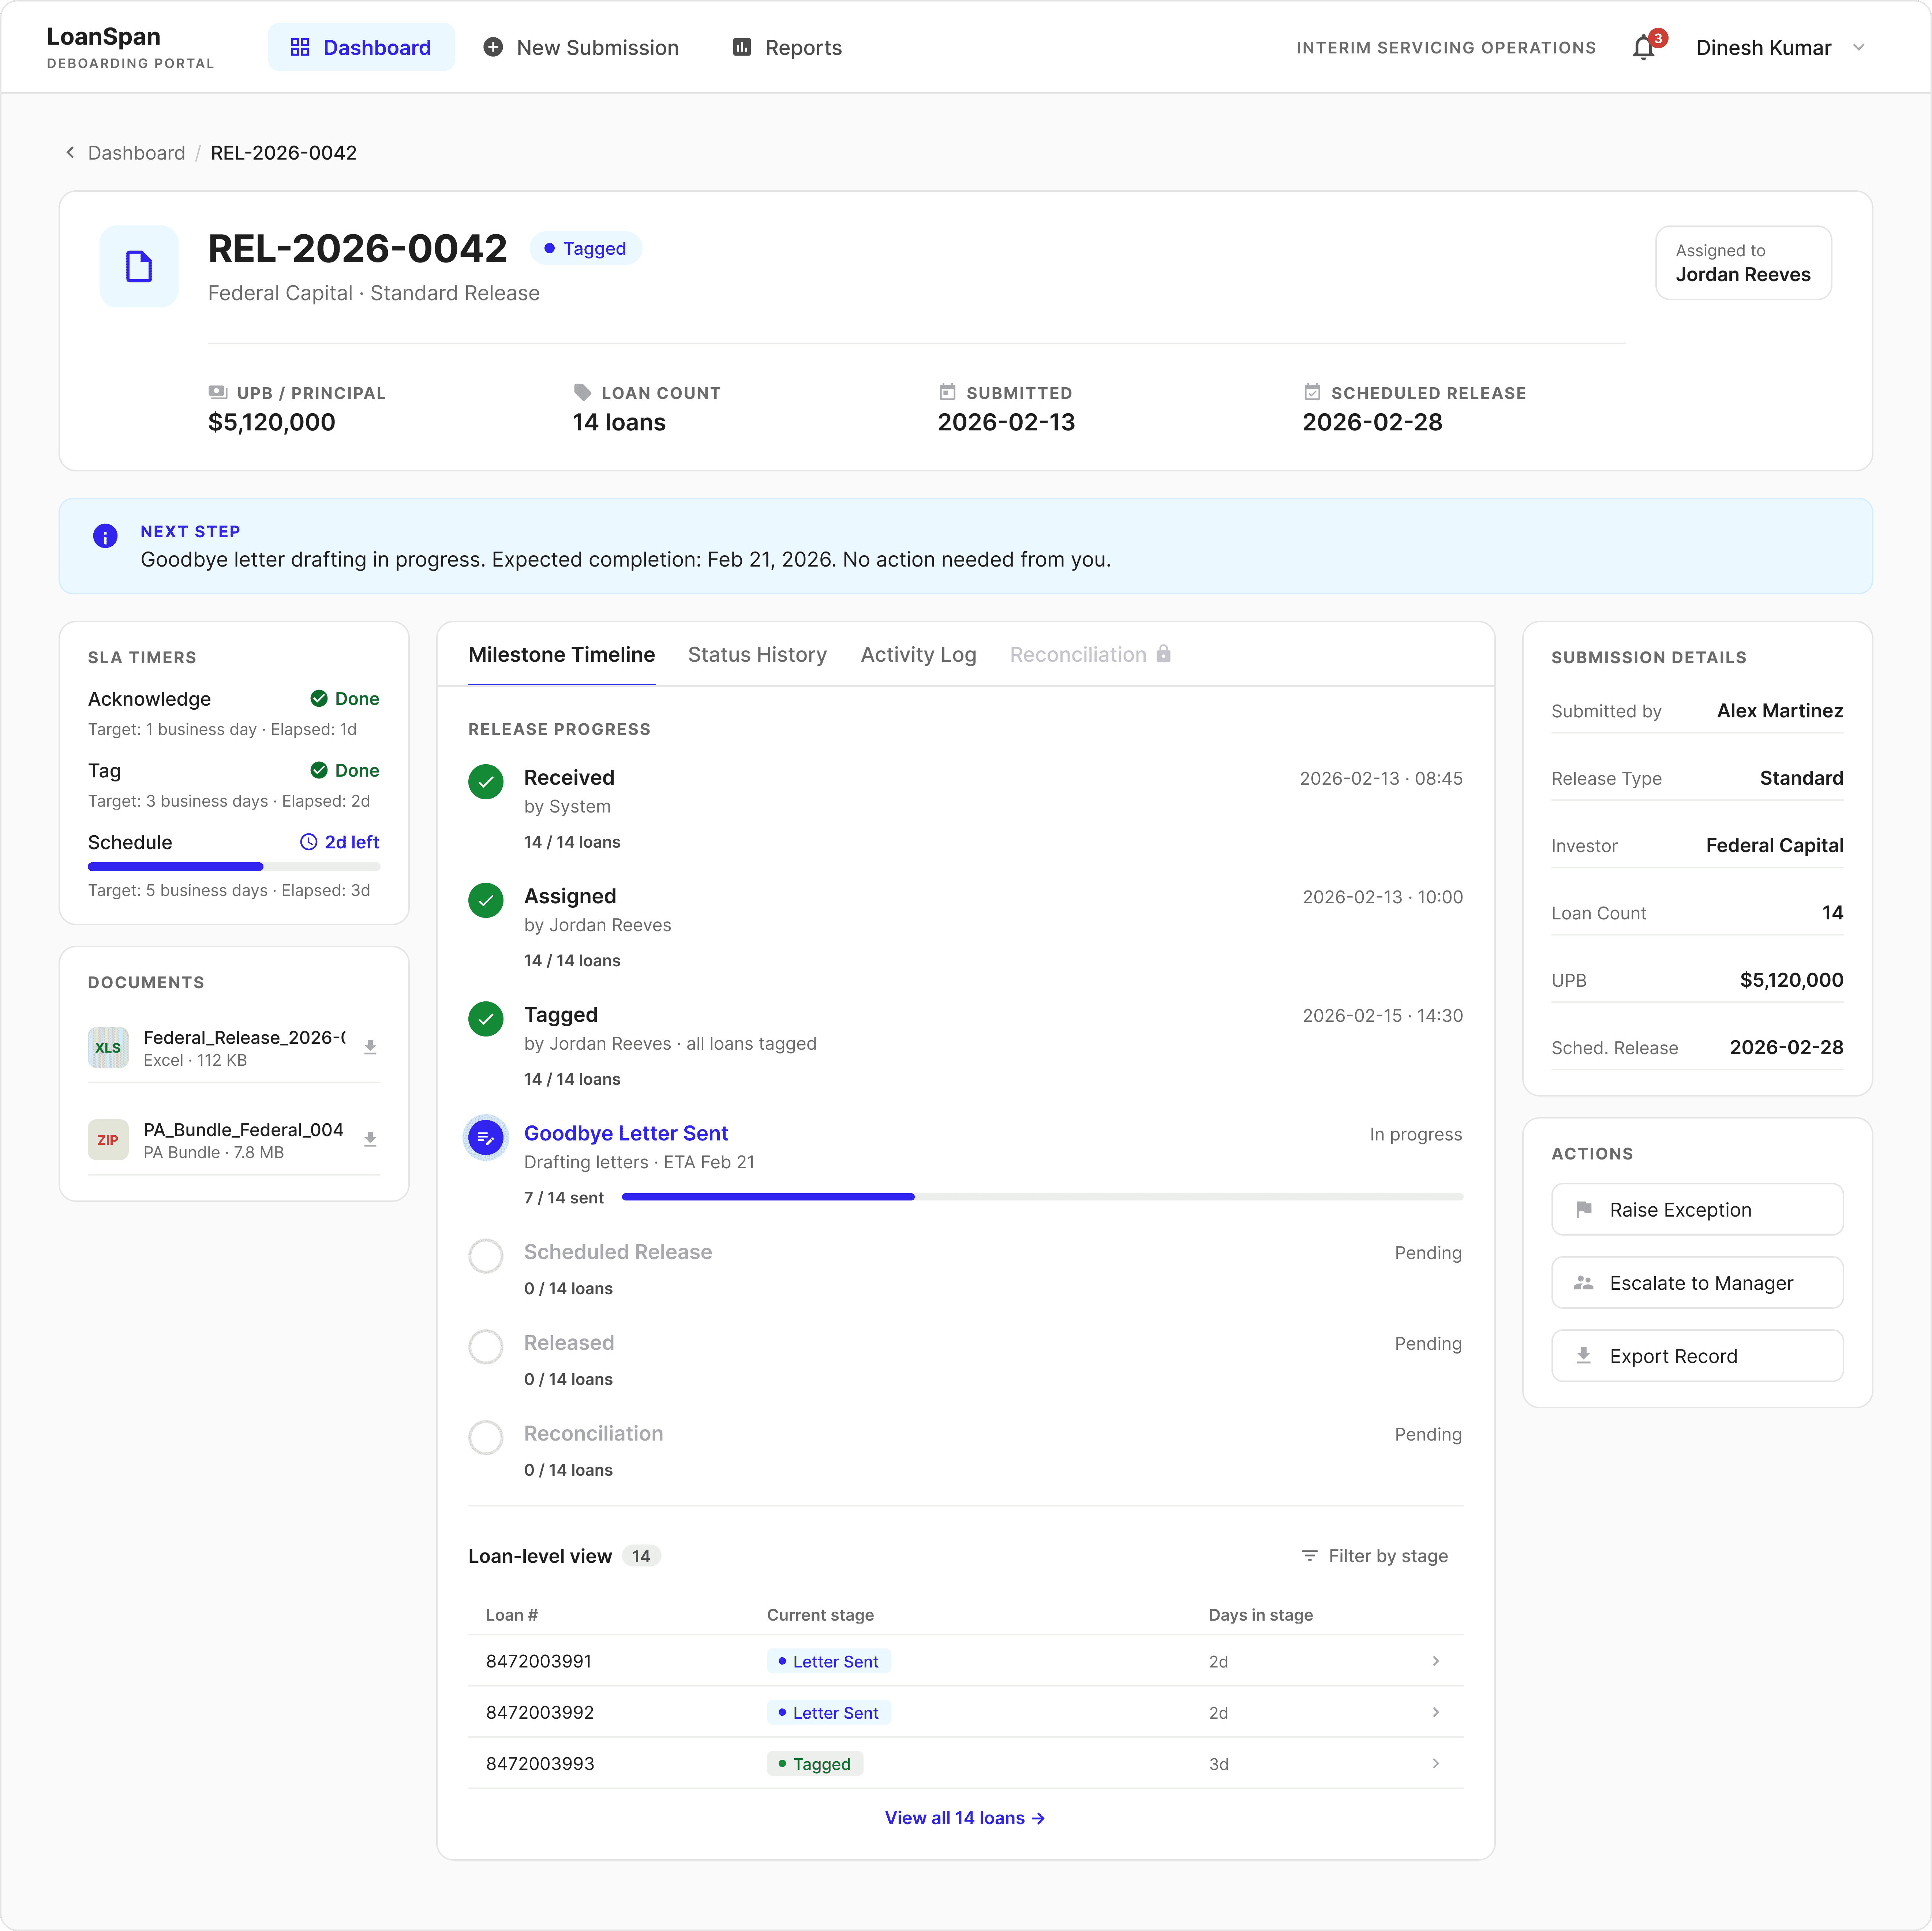The image size is (1932, 1931).
Task: Click the Escalate to Manager button
Action: pyautogui.click(x=1697, y=1282)
